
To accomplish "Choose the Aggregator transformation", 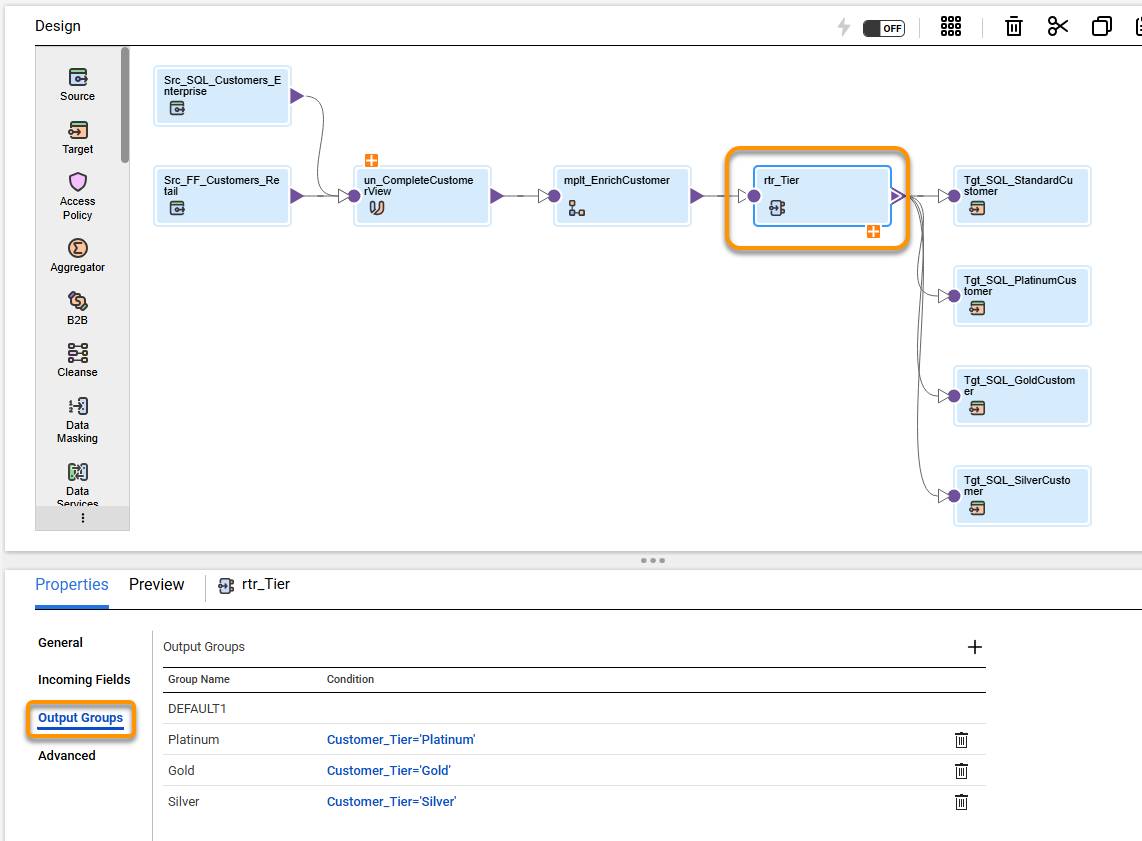I will [77, 256].
